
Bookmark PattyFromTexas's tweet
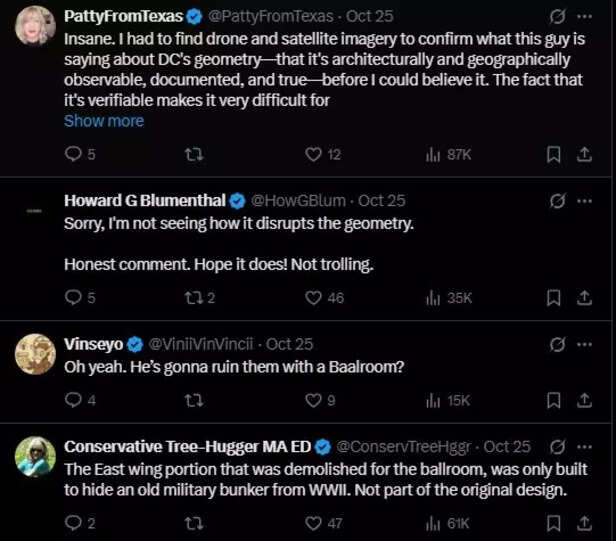[x=553, y=154]
